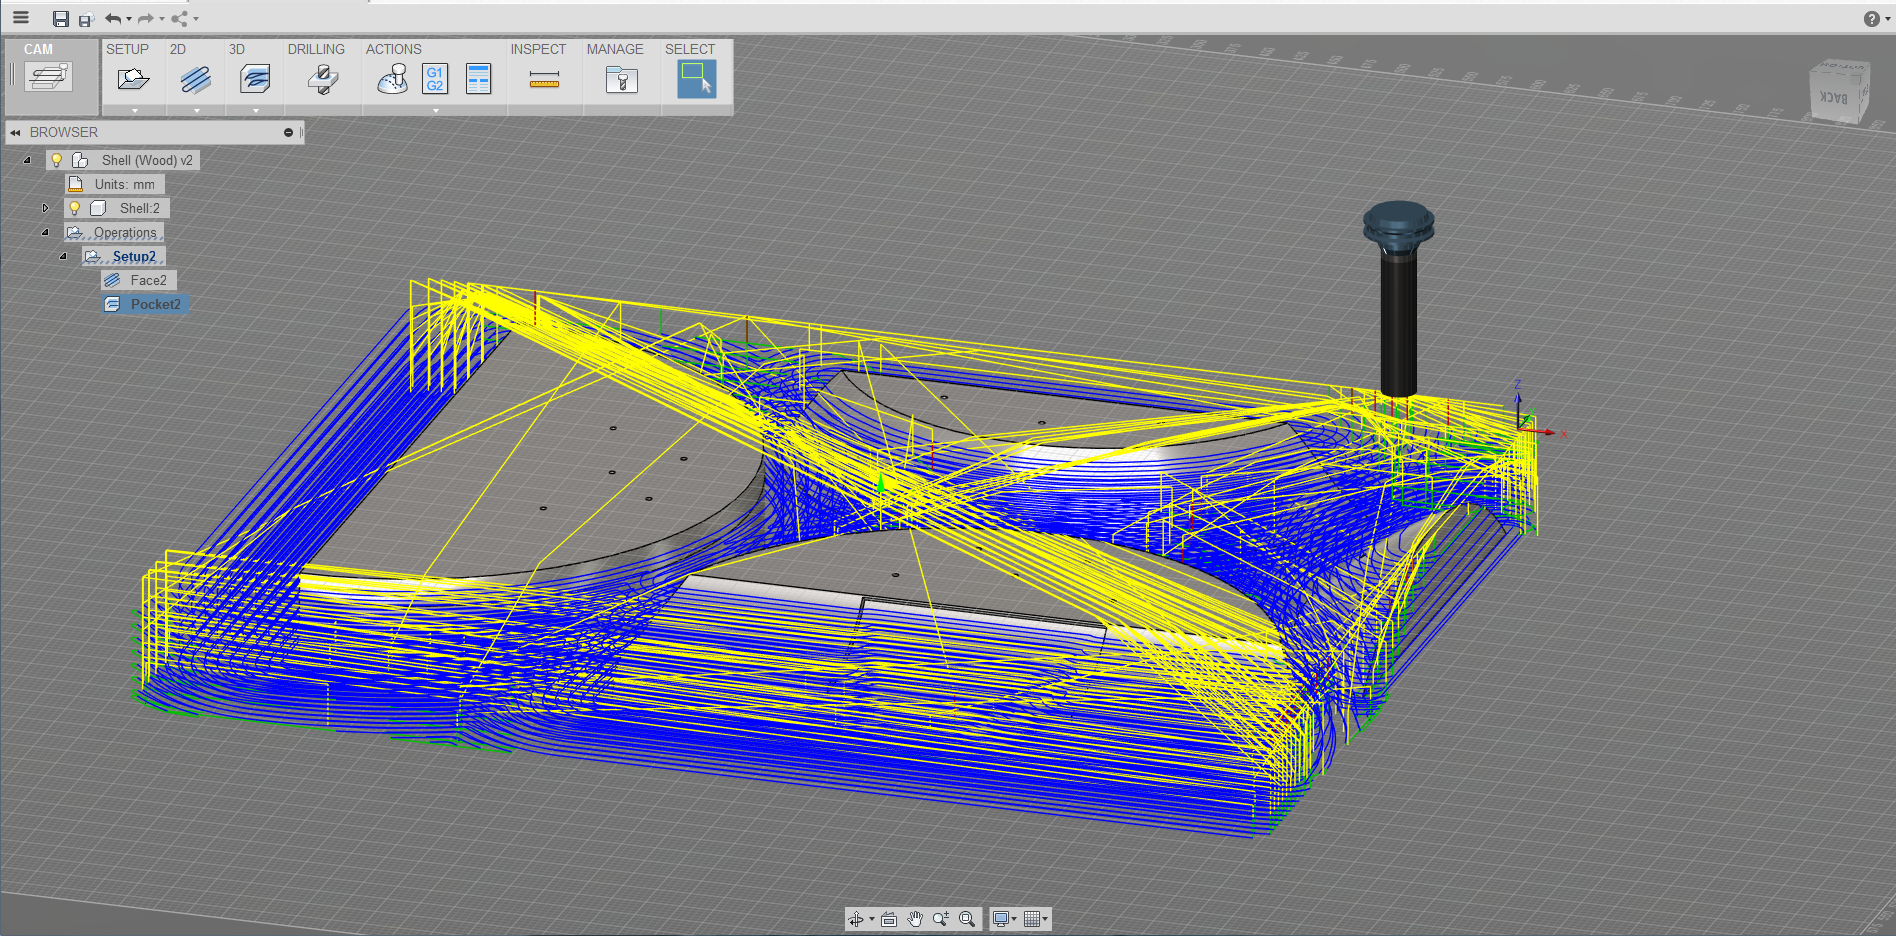Screen dimensions: 1896x936
Task: Expand the 2D panel dropdown arrow
Action: click(x=196, y=110)
